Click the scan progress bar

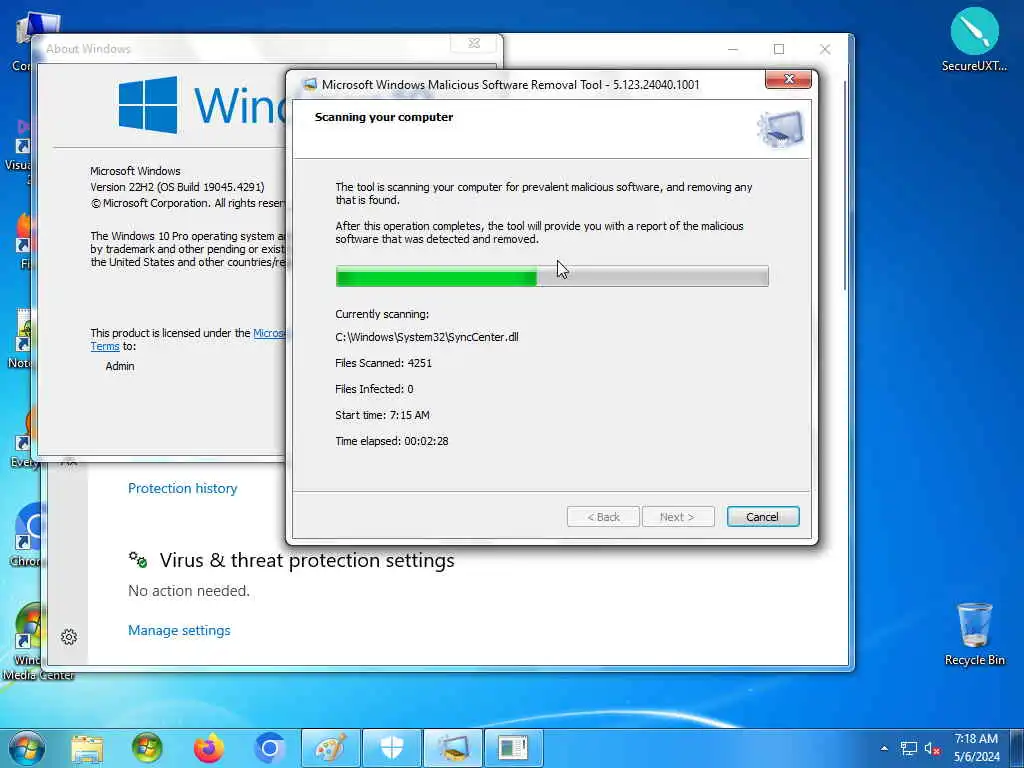click(x=552, y=276)
